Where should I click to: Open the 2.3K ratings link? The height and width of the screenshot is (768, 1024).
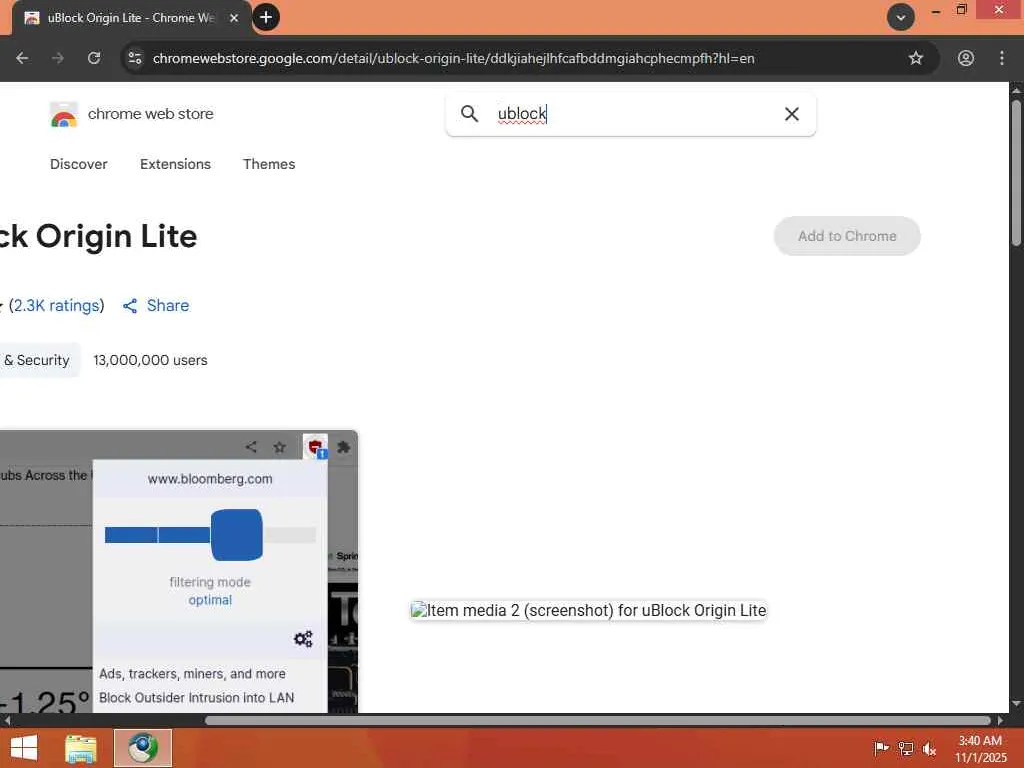click(x=56, y=306)
